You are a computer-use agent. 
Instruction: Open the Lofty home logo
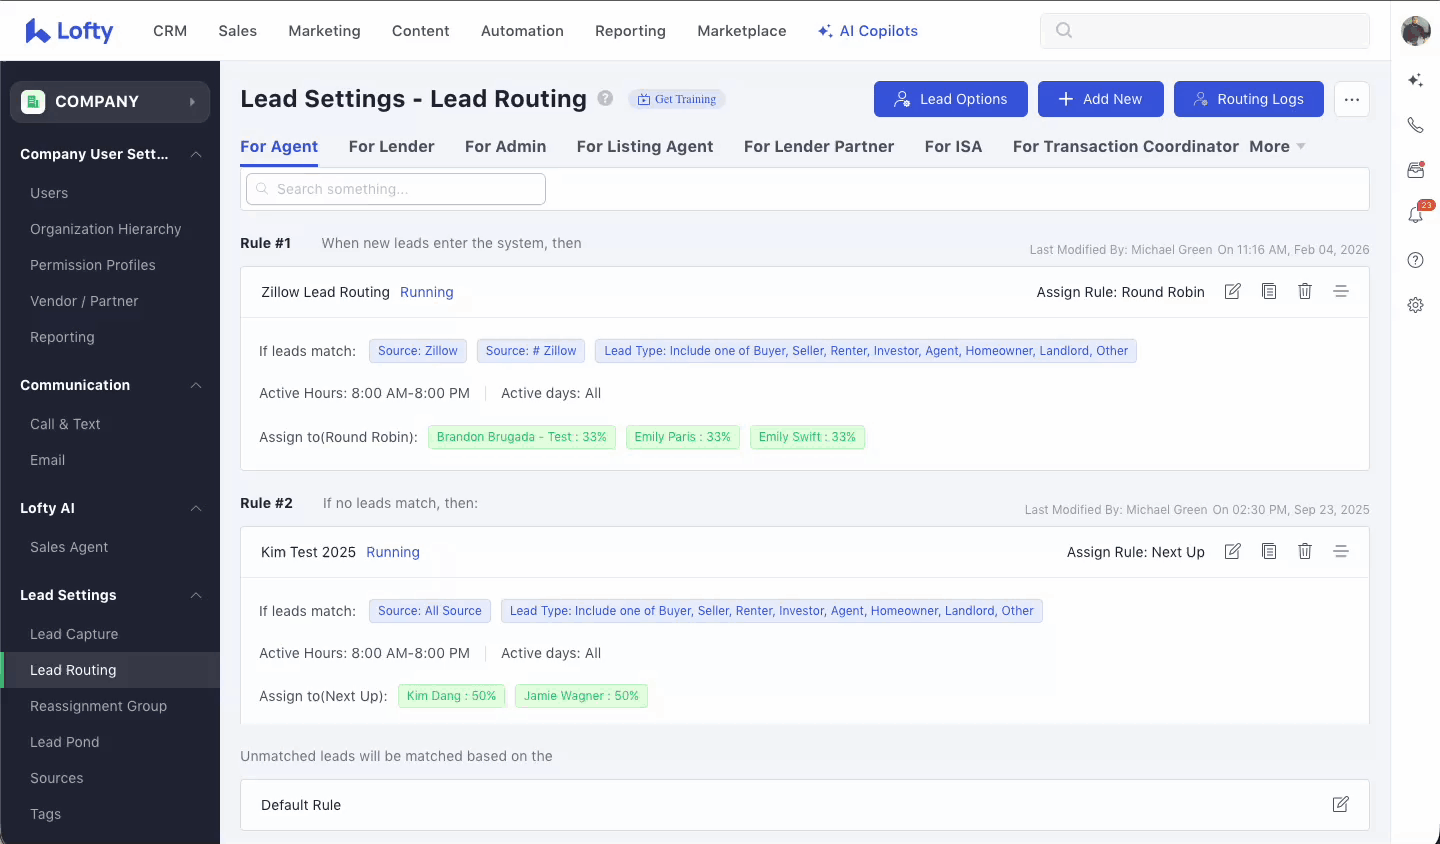pos(69,31)
